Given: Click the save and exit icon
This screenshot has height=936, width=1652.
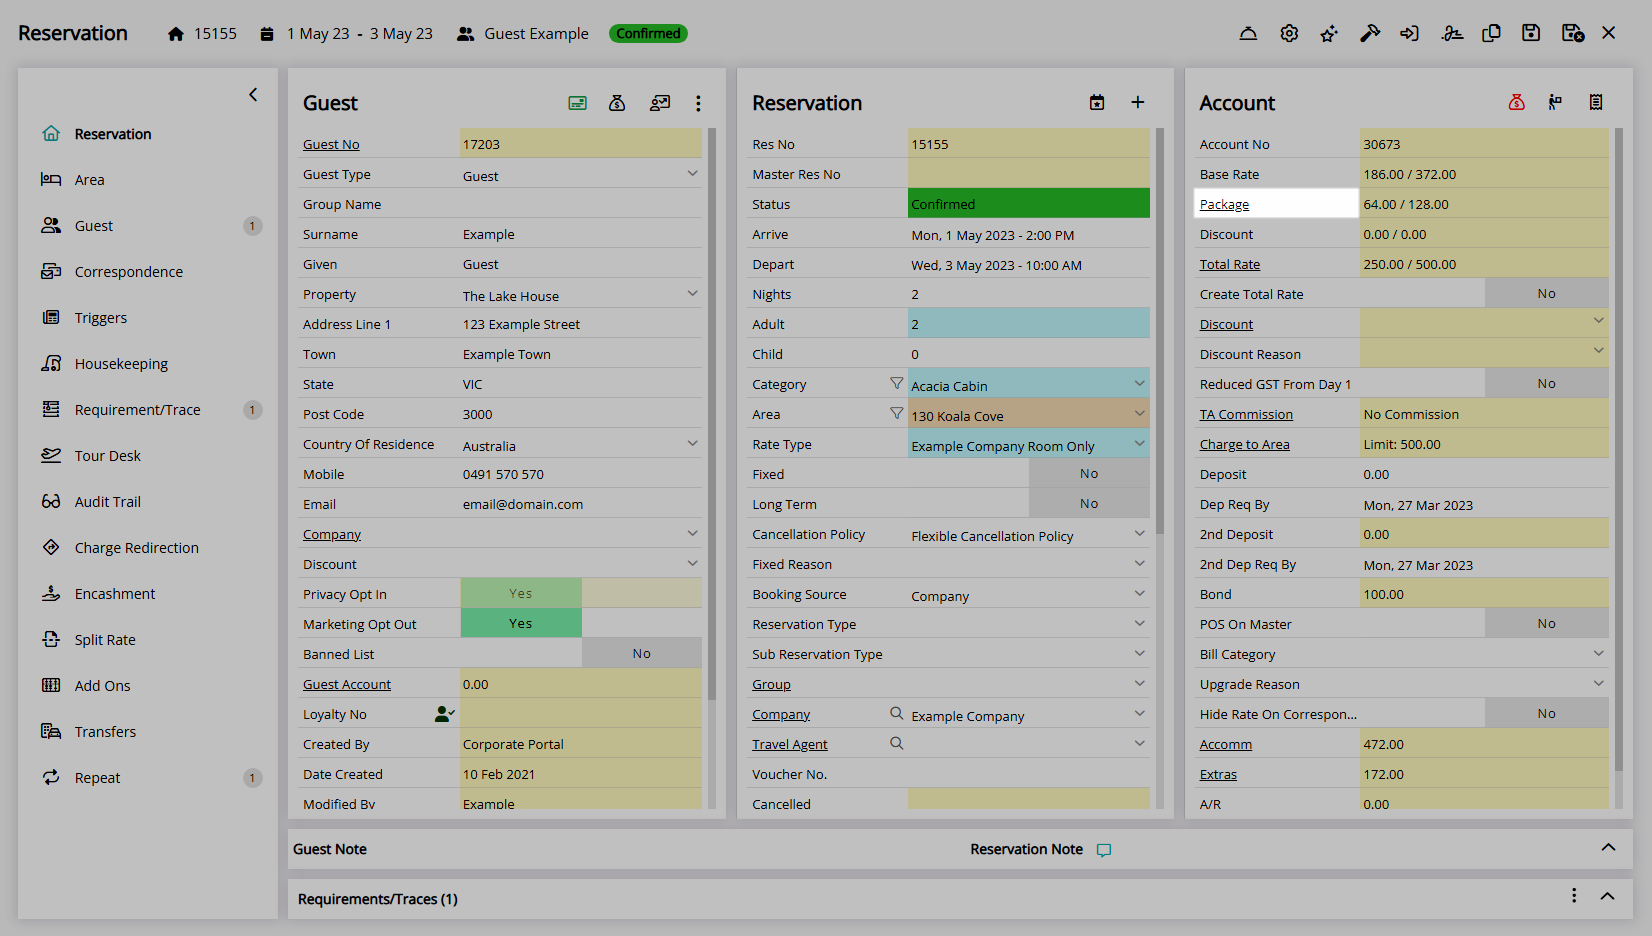Looking at the screenshot, I should click(x=1572, y=33).
